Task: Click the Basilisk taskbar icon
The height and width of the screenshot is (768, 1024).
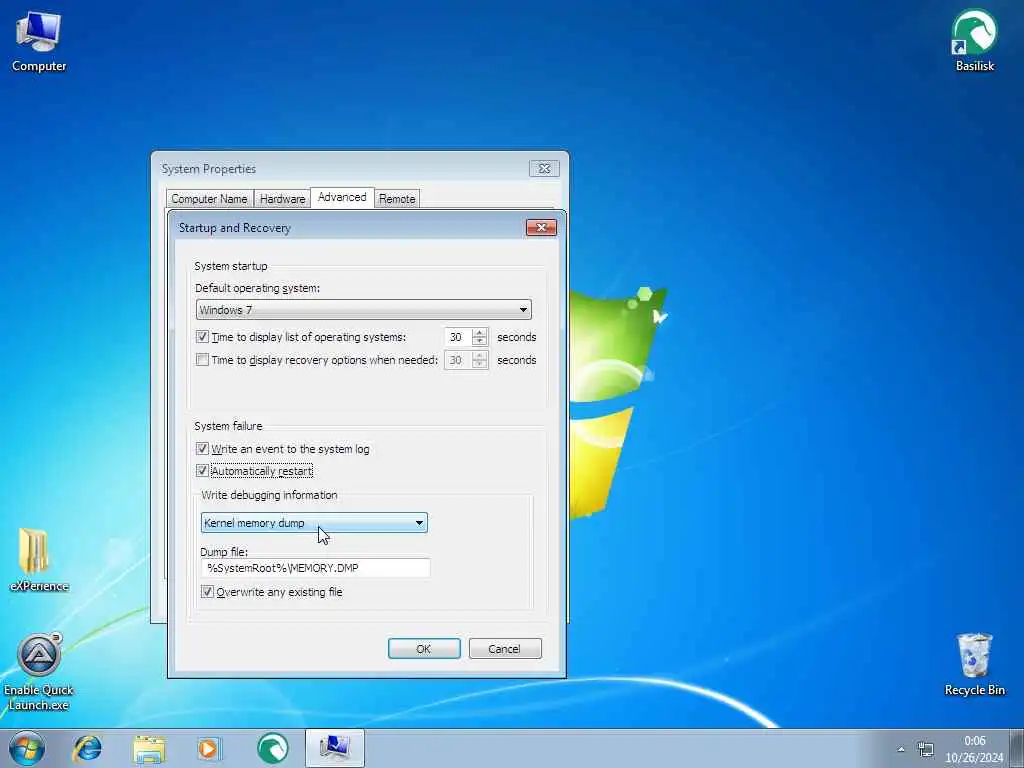Action: (272, 748)
